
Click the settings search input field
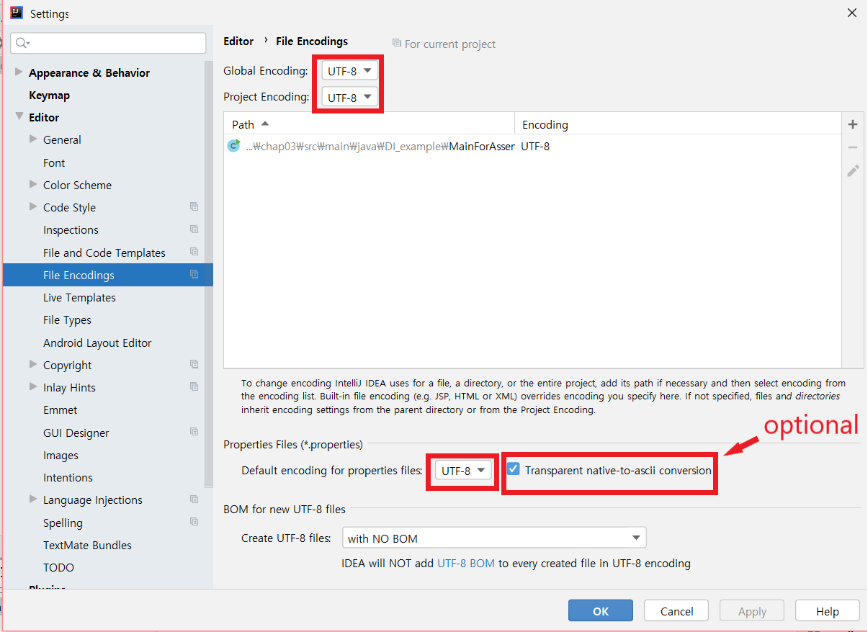(108, 43)
